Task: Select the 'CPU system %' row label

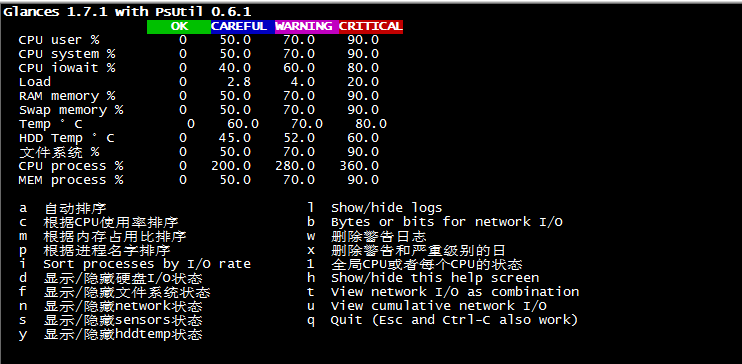Action: click(x=67, y=54)
